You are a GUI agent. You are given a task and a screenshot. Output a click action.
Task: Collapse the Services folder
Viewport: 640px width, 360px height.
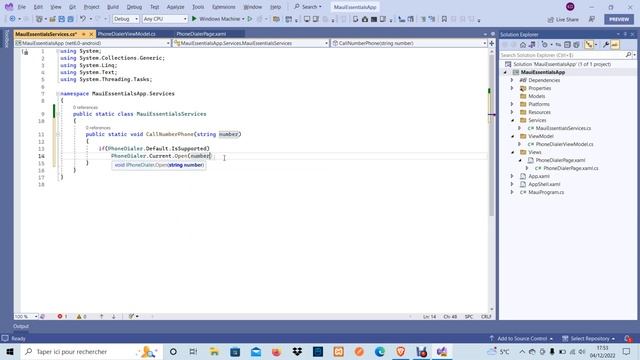coord(512,120)
